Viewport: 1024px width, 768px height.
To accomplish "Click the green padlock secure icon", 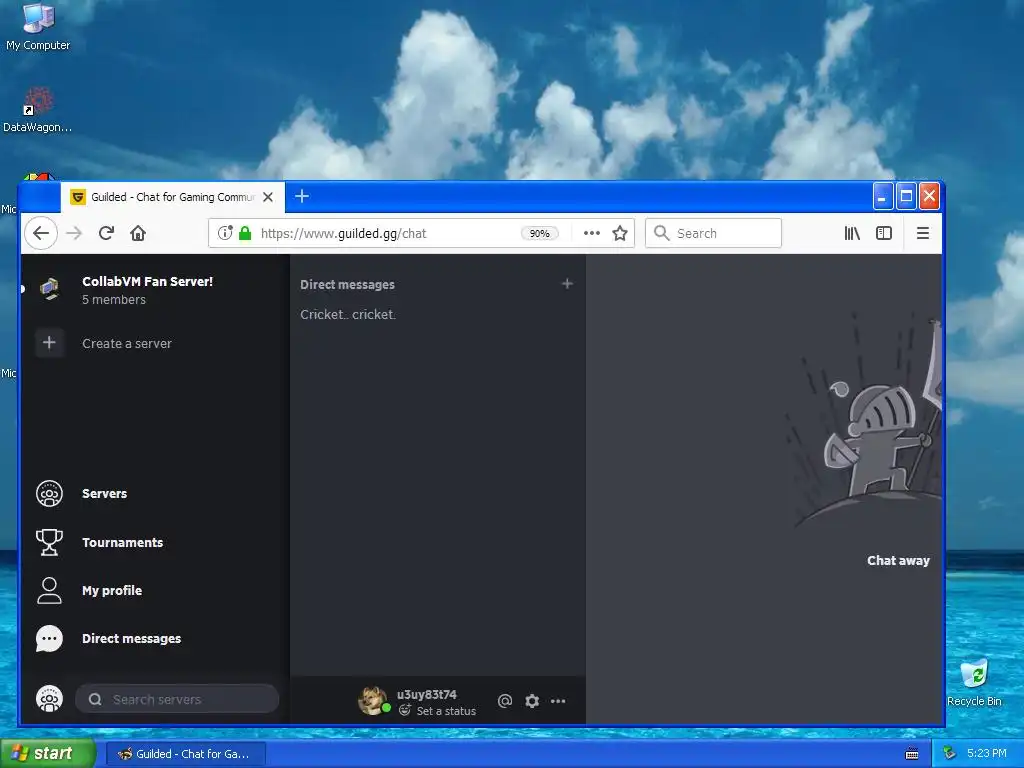I will (x=245, y=233).
